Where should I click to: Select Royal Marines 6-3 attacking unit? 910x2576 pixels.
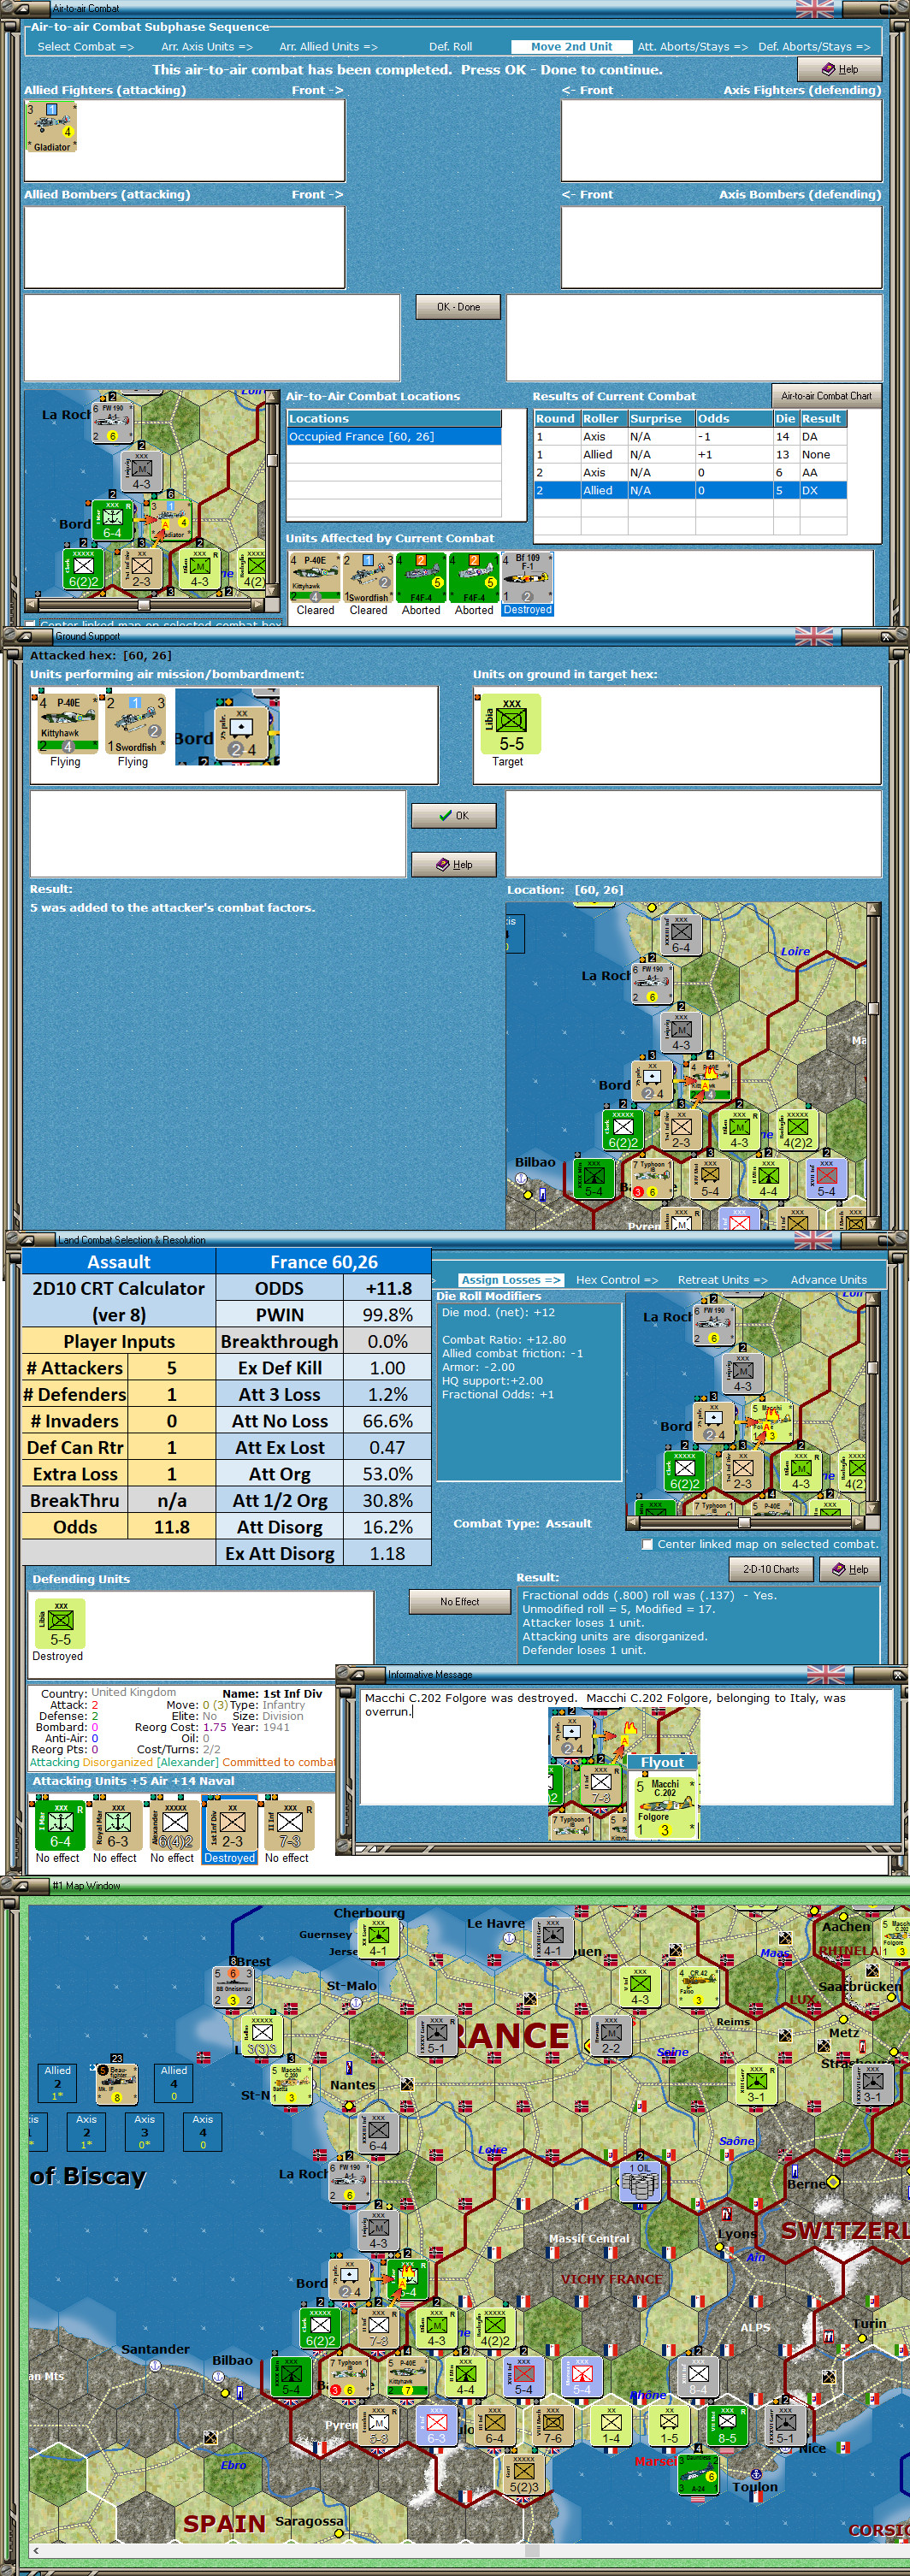tap(117, 1824)
